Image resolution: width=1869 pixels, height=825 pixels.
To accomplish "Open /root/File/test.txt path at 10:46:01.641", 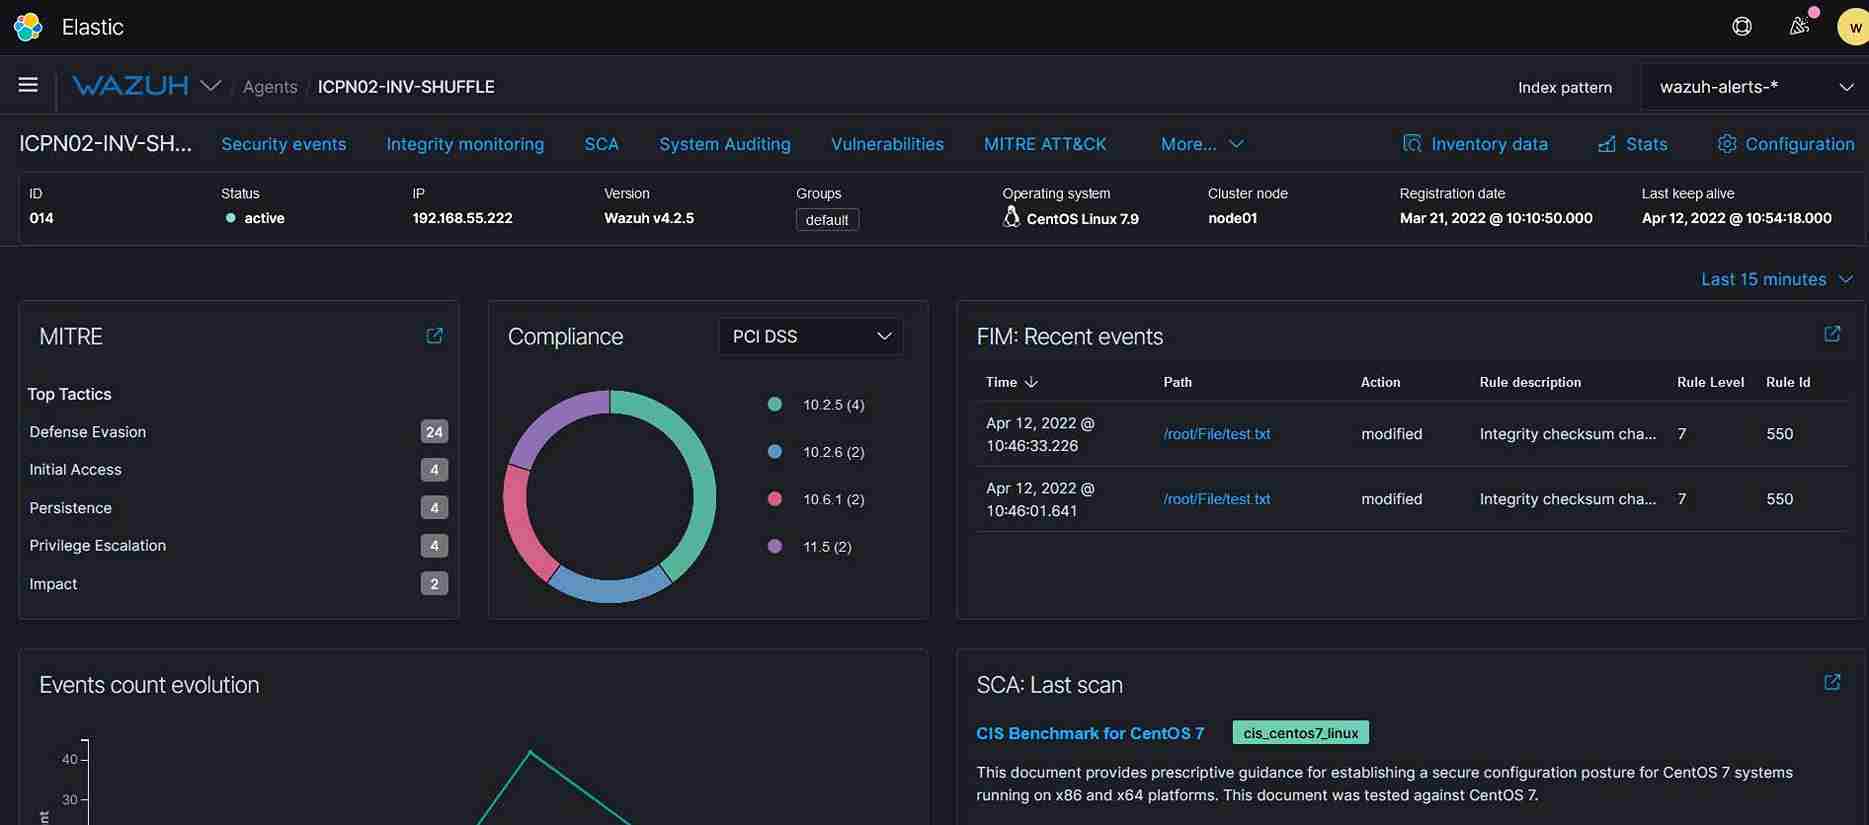I will pos(1217,499).
